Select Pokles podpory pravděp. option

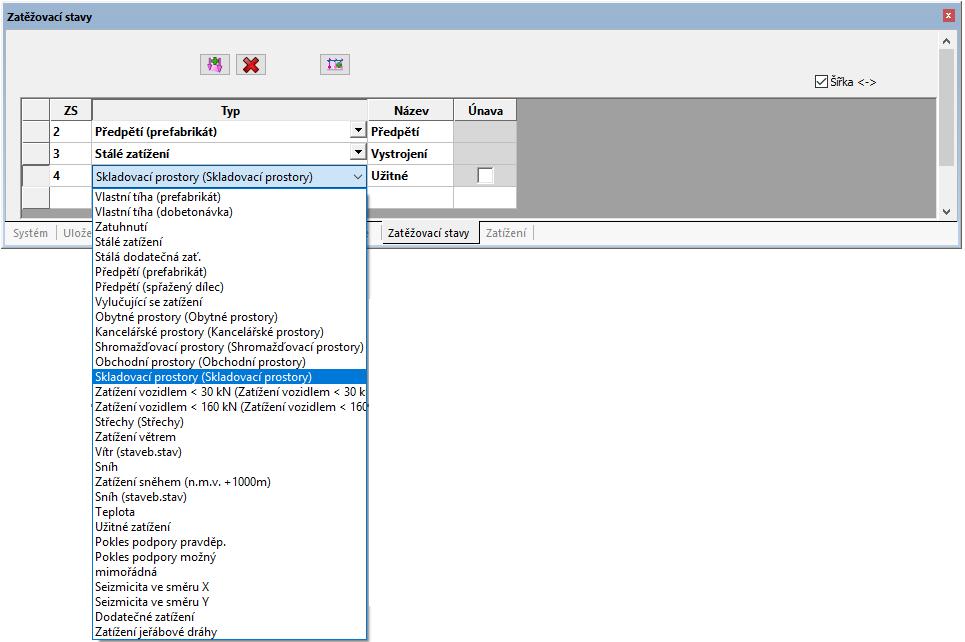coord(230,542)
